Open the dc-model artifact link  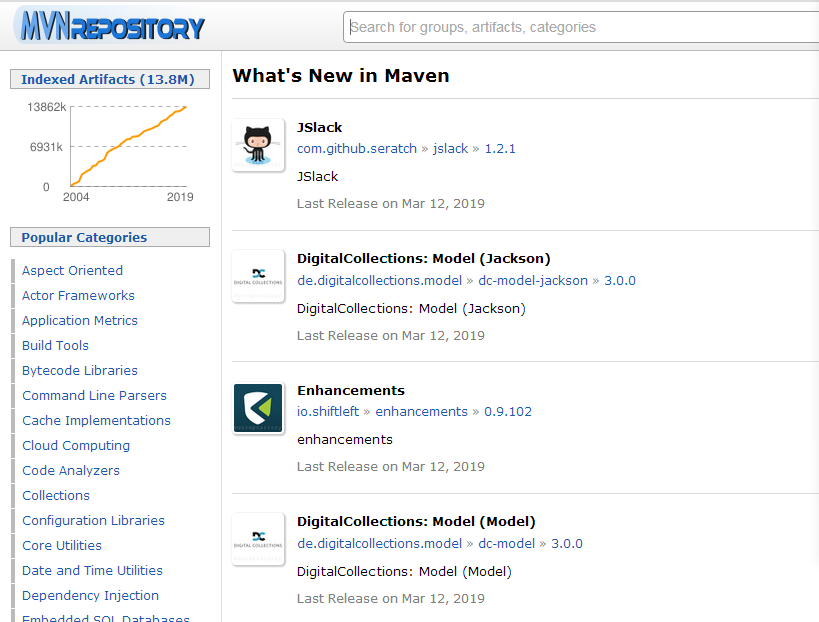pyautogui.click(x=507, y=543)
